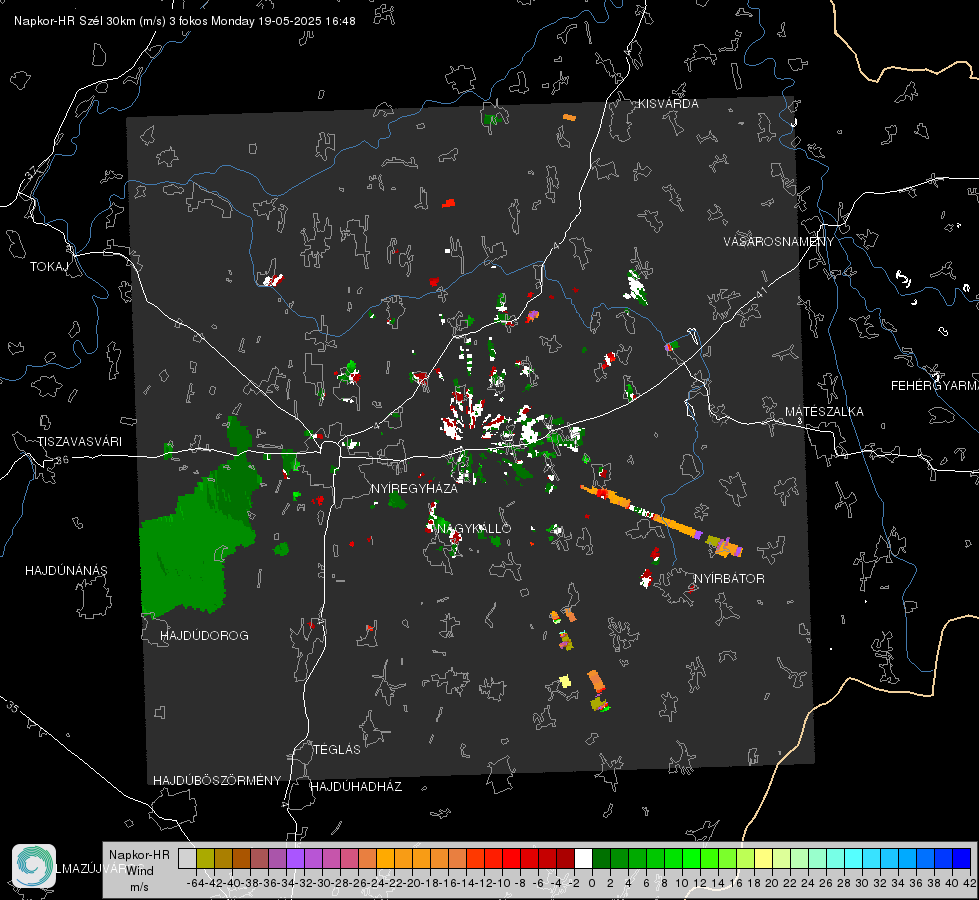Select the KISVÁRDA city label
The height and width of the screenshot is (900, 979).
668,104
